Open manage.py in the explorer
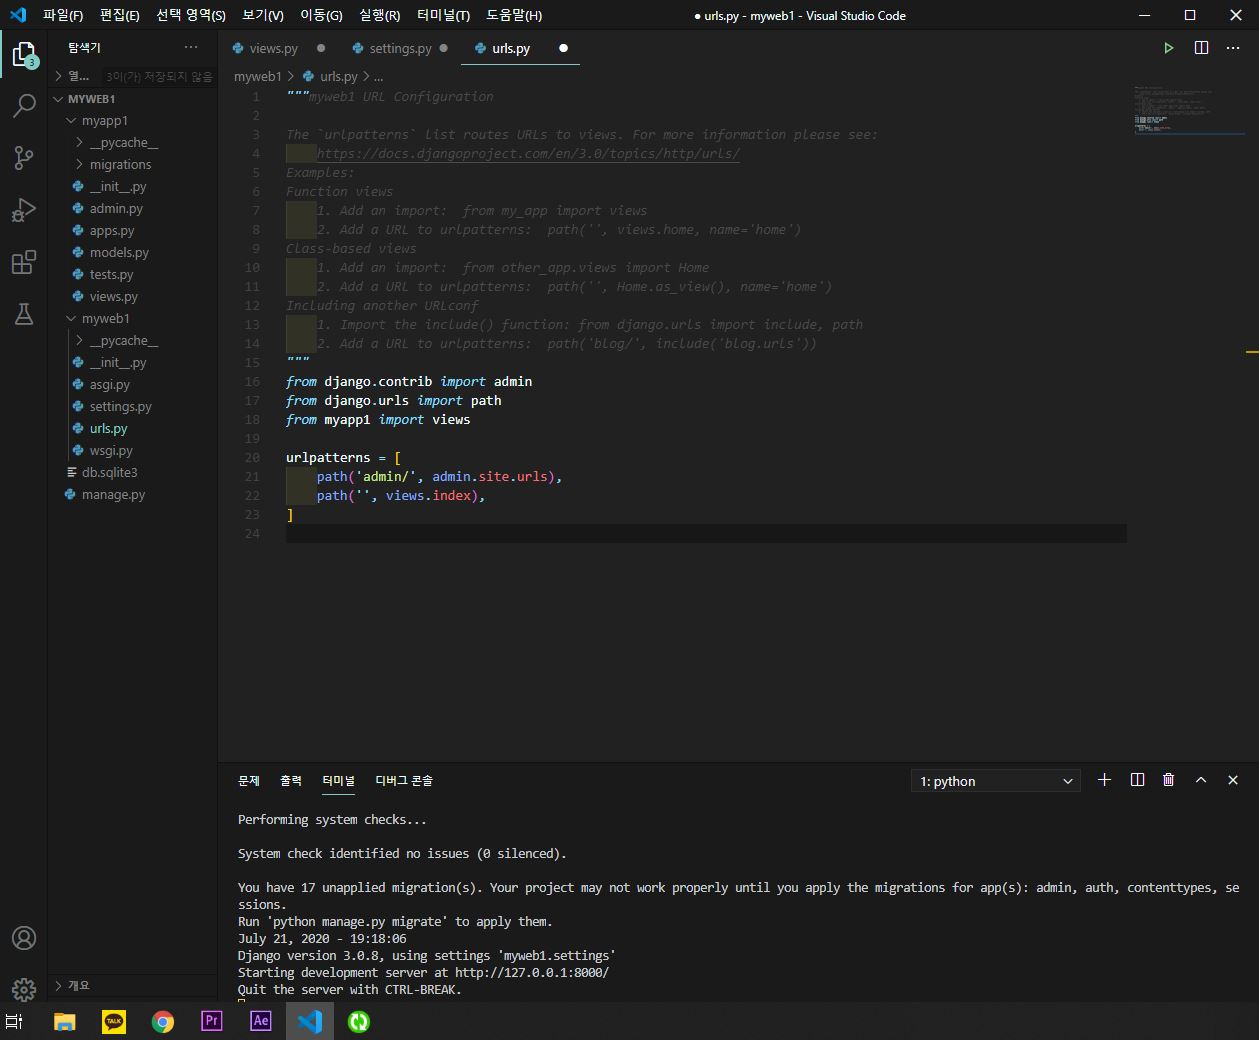The image size is (1259, 1040). (132, 495)
